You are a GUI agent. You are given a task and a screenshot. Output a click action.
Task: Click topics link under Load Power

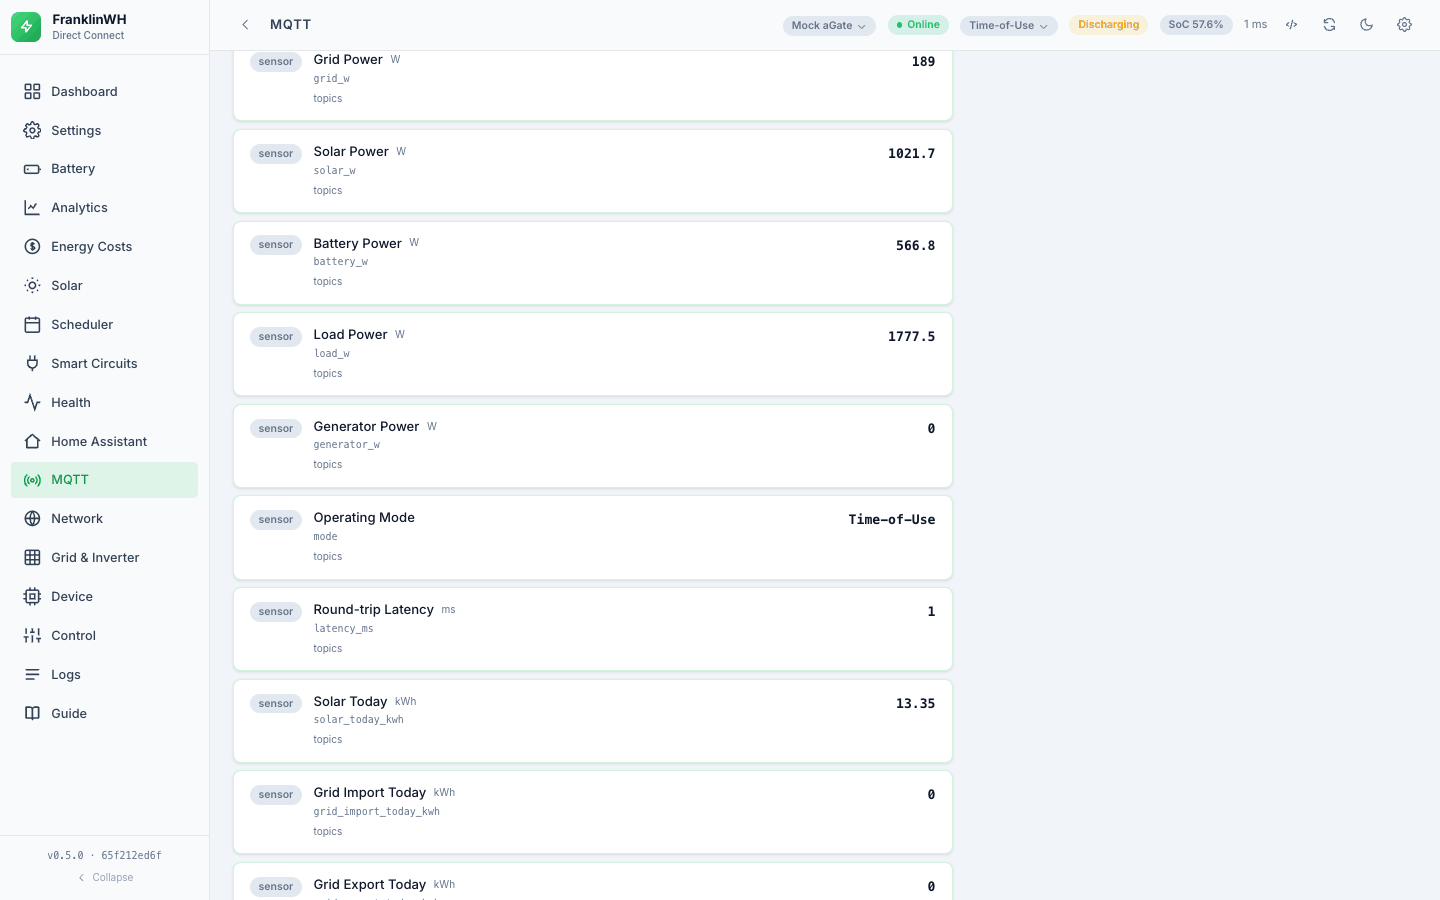[328, 374]
